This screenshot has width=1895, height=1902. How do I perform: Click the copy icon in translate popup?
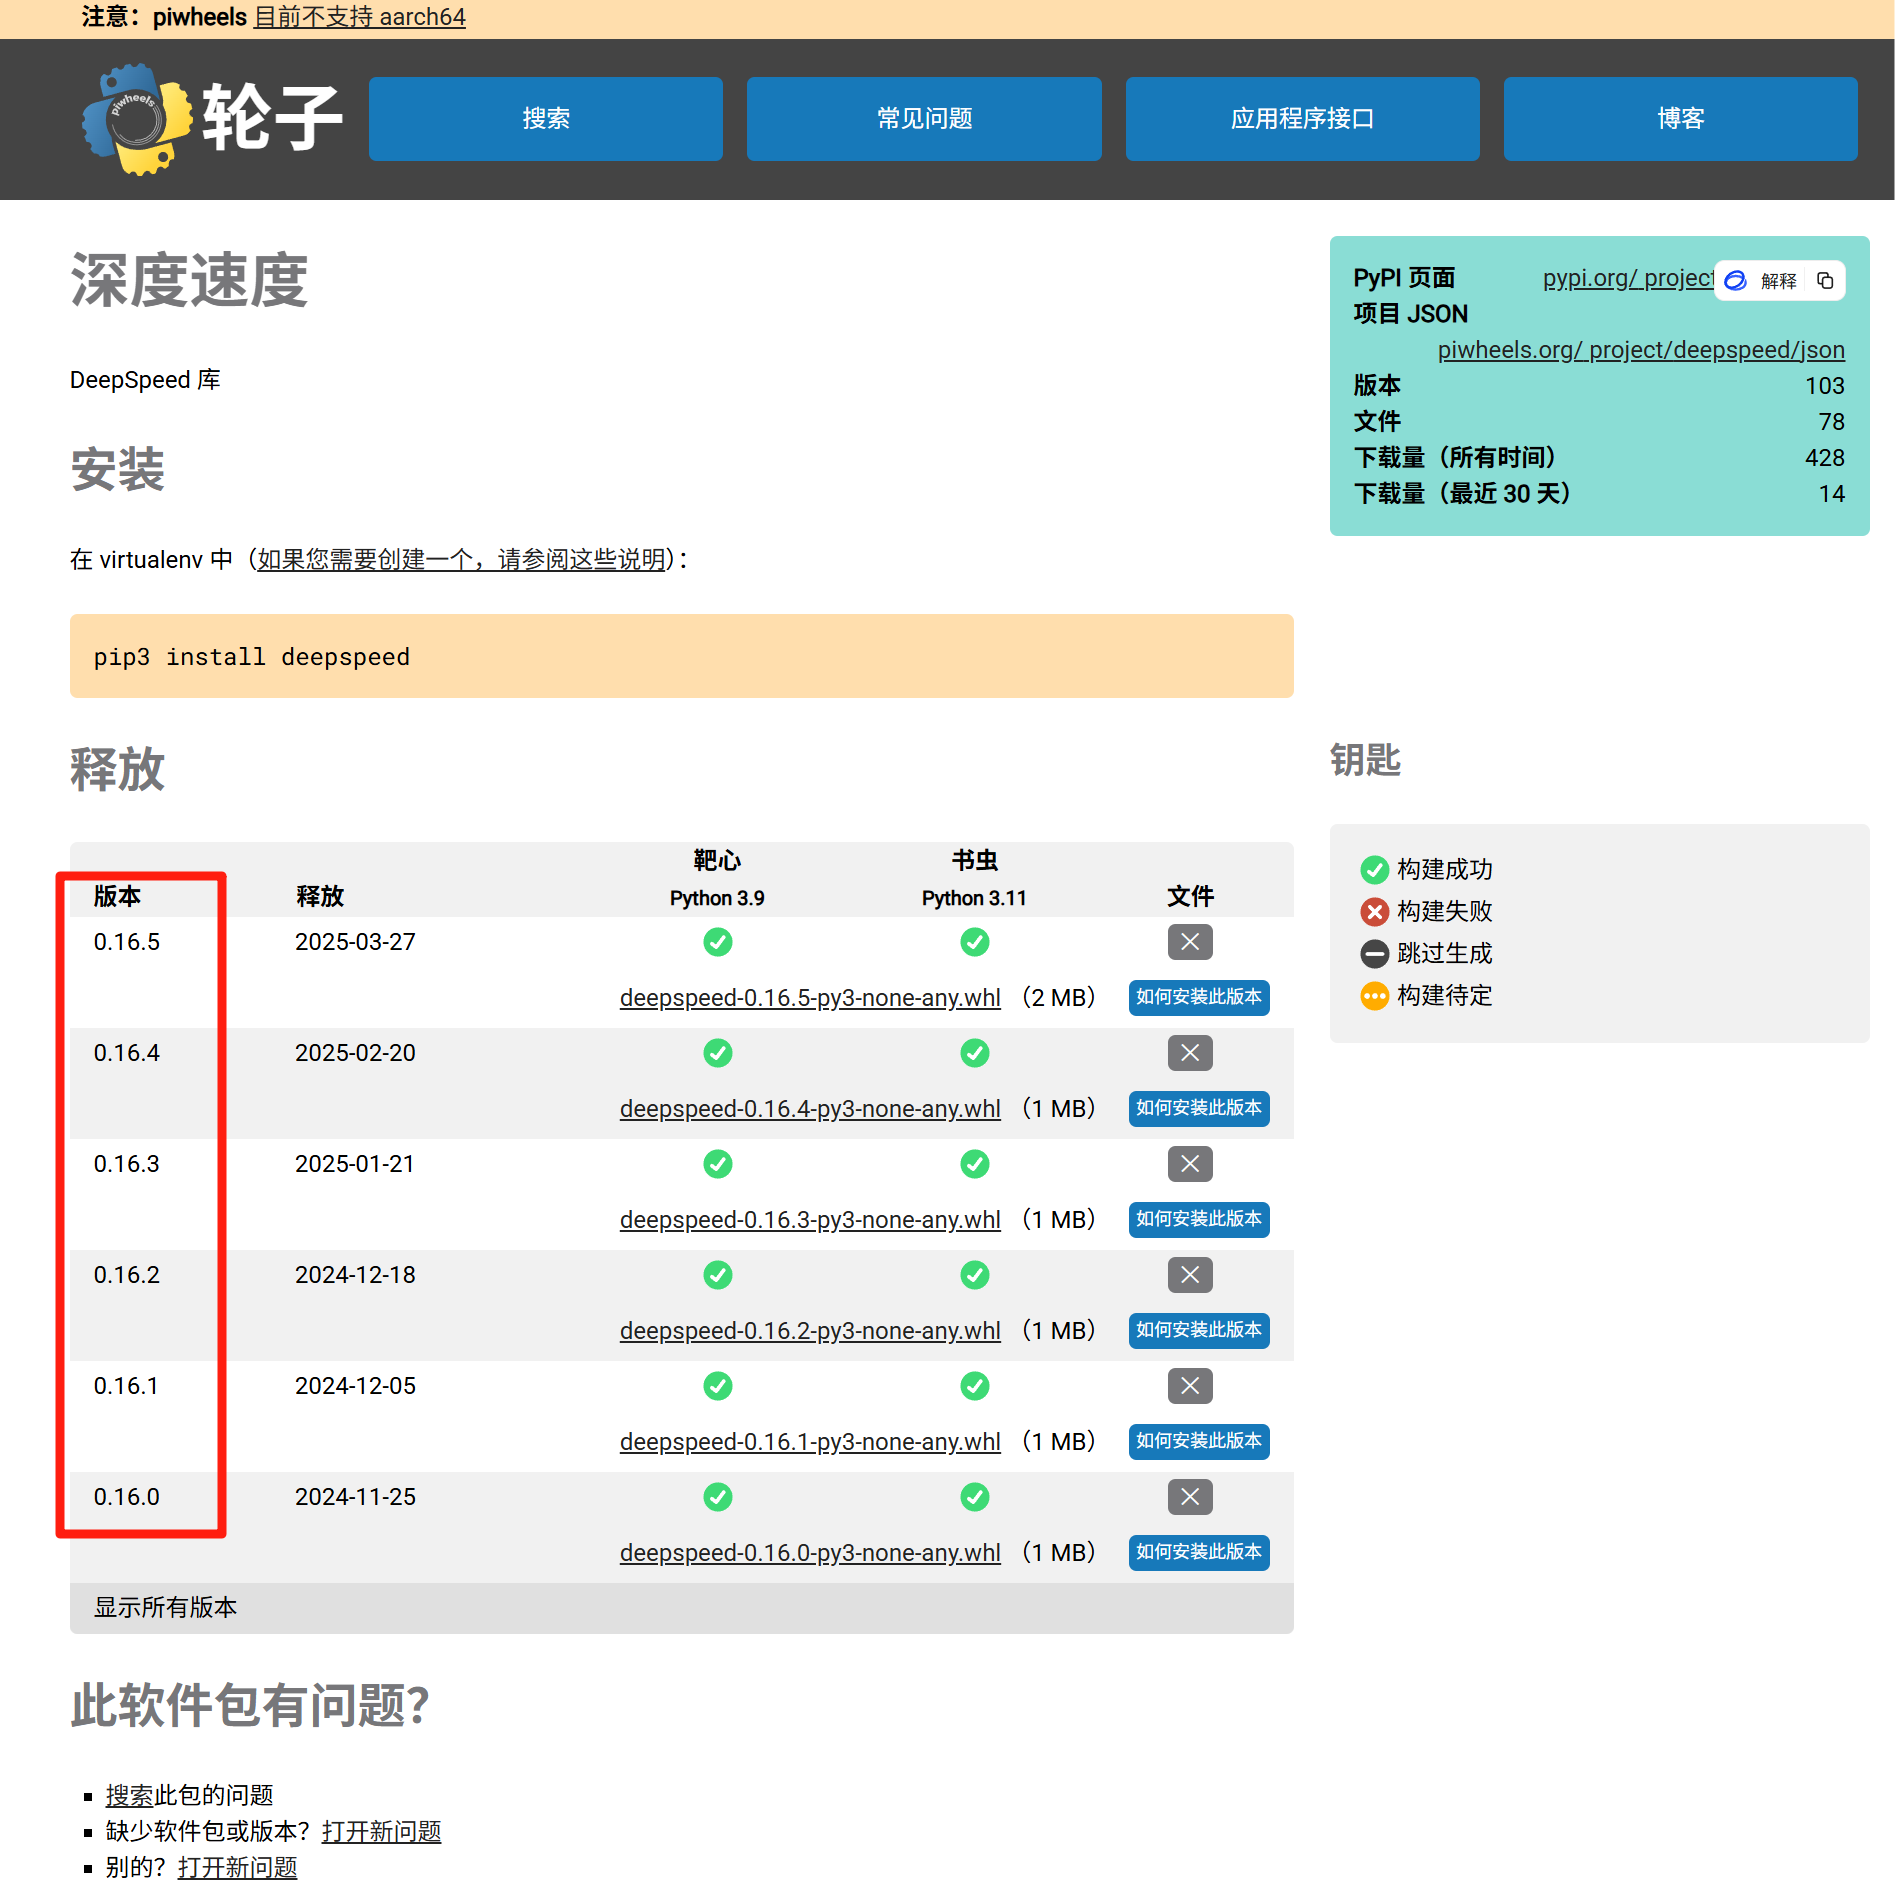point(1825,280)
